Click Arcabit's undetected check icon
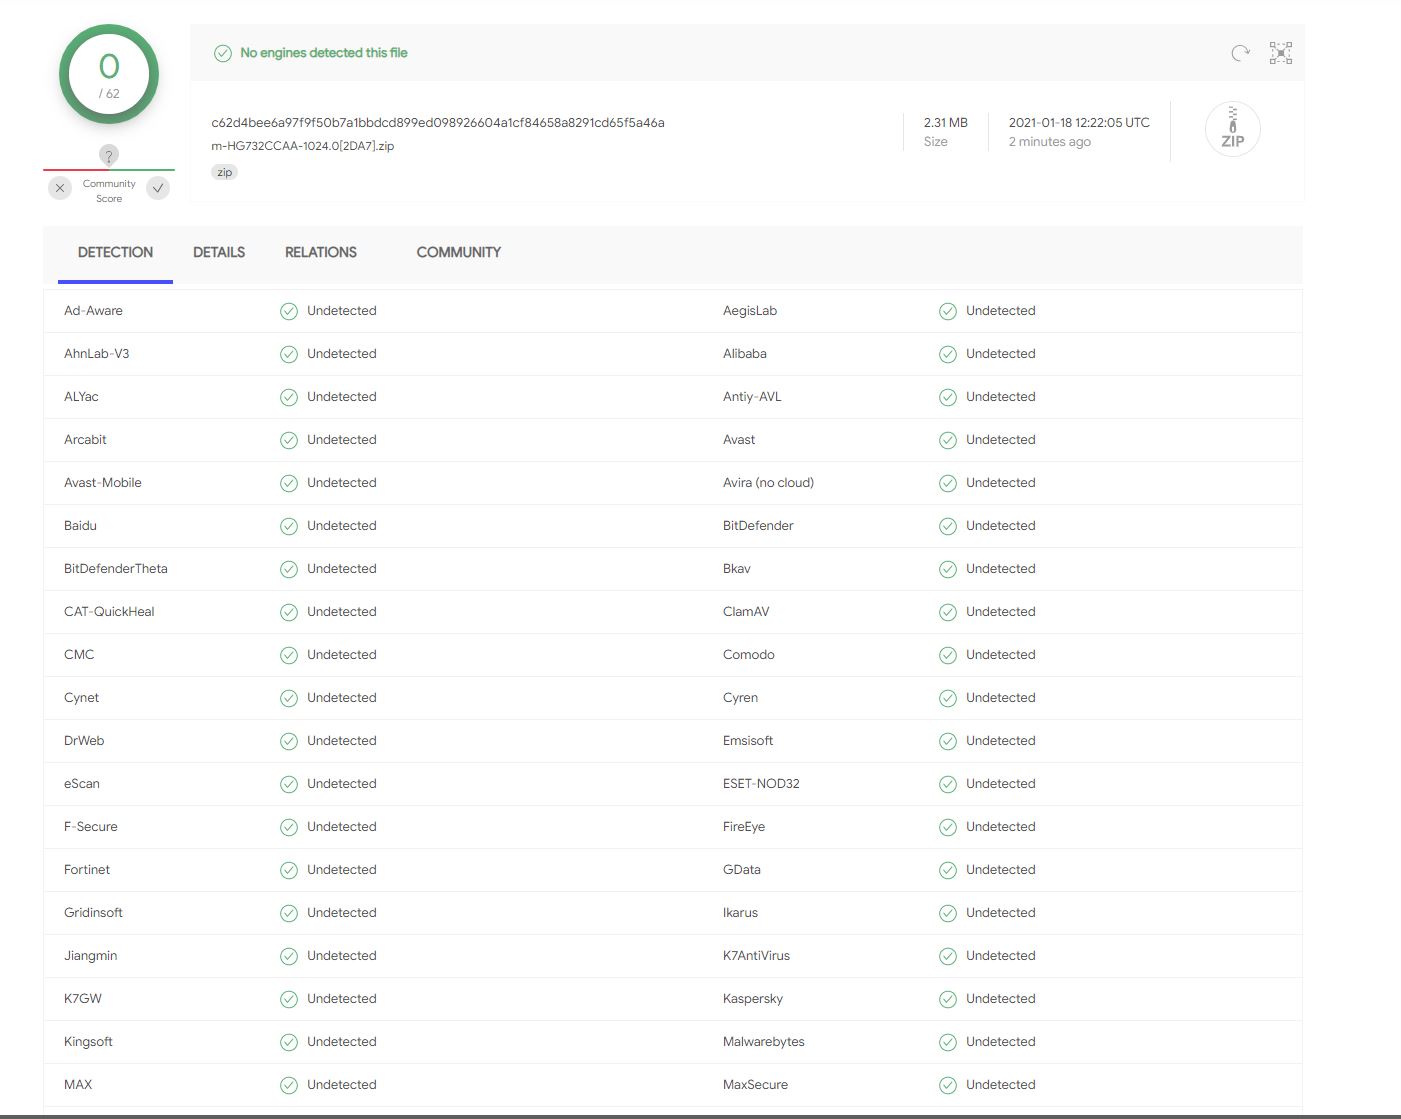This screenshot has width=1401, height=1119. tap(289, 440)
